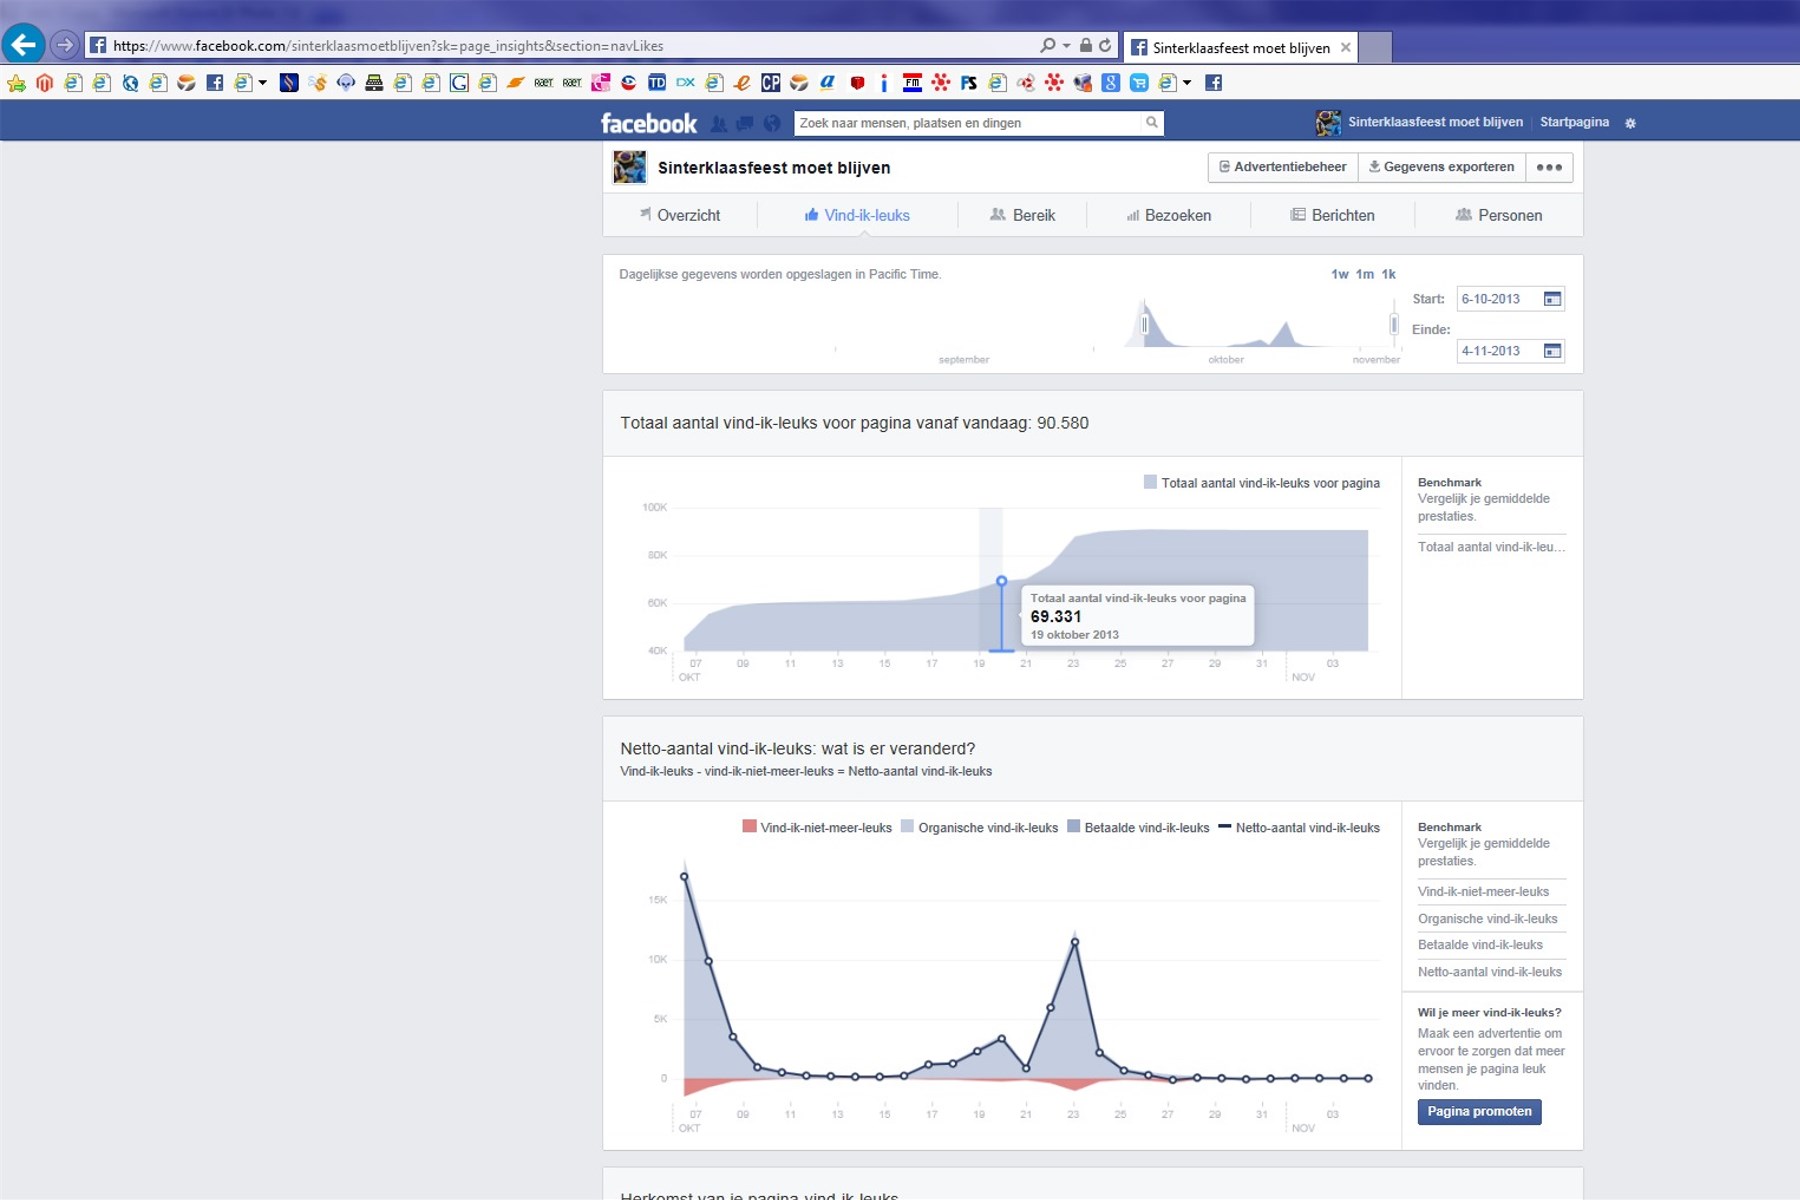Image resolution: width=1800 pixels, height=1200 pixels.
Task: Select Betaalde vind-ik-leuks benchmark option
Action: point(1480,945)
